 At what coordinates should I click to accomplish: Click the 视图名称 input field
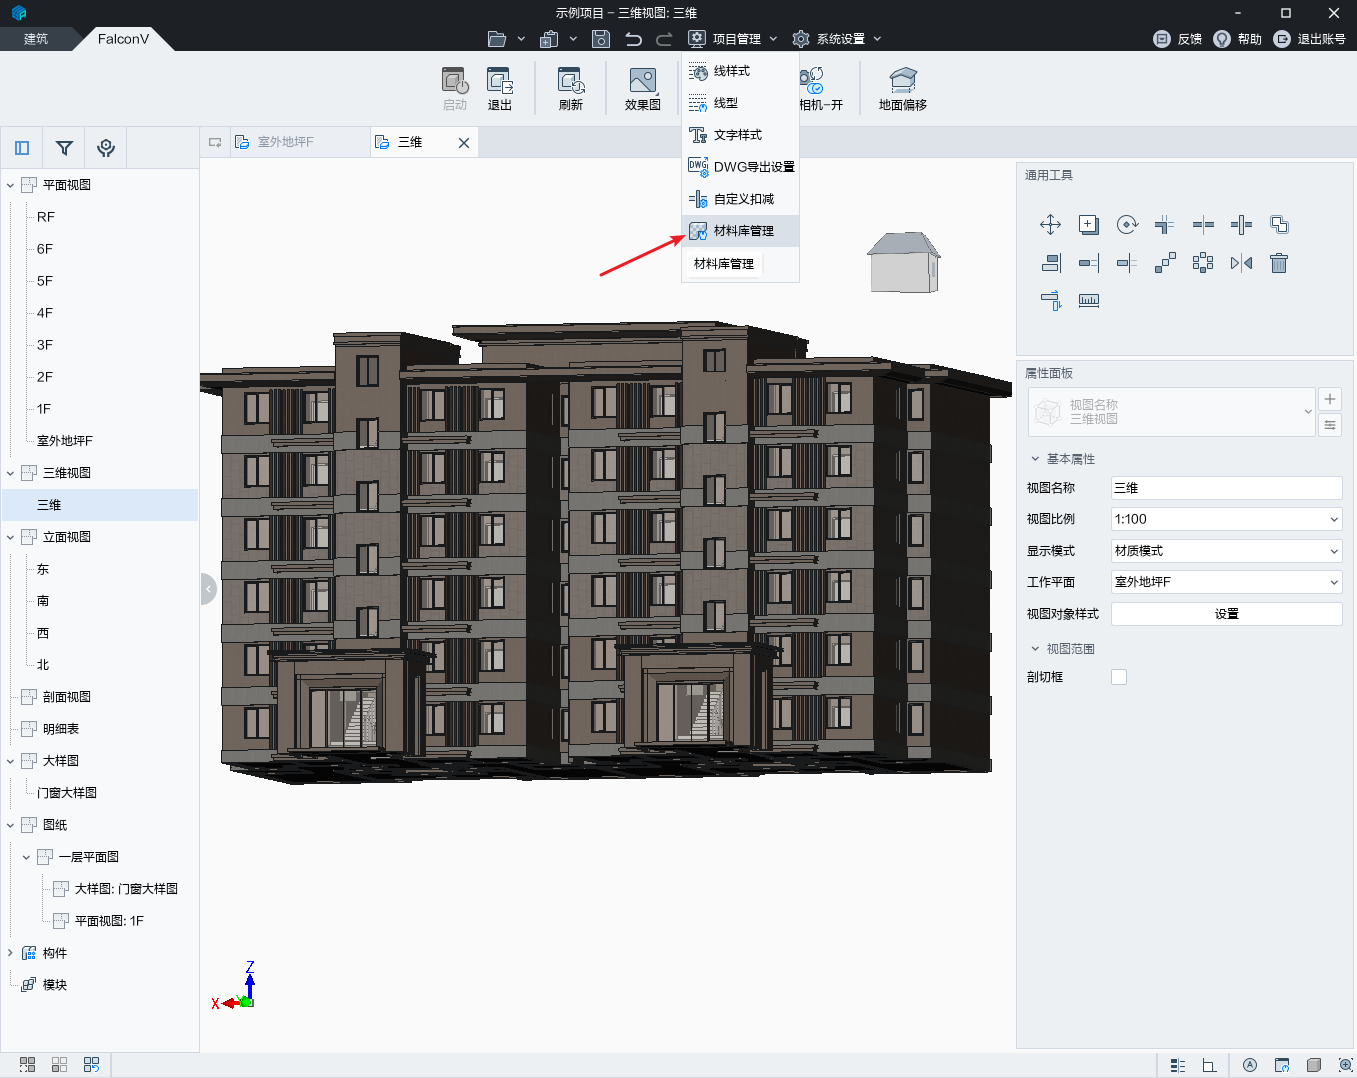(1226, 488)
